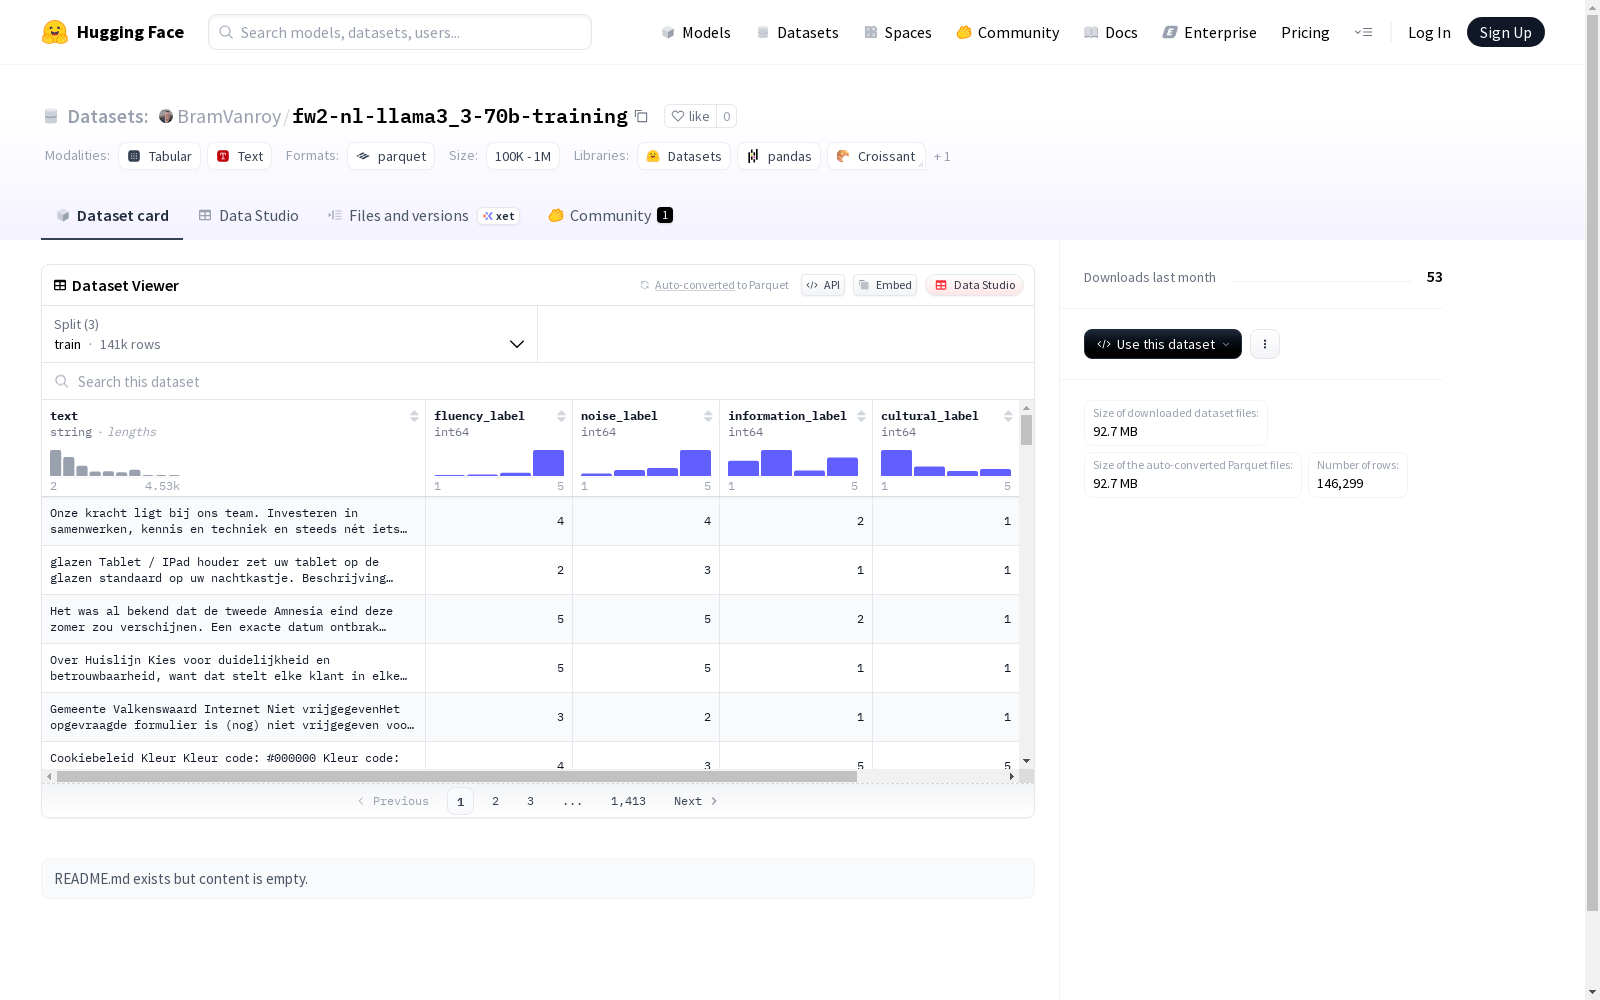Screen dimensions: 1600x1000
Task: Select the 100K - 1M size tag
Action: pyautogui.click(x=523, y=156)
